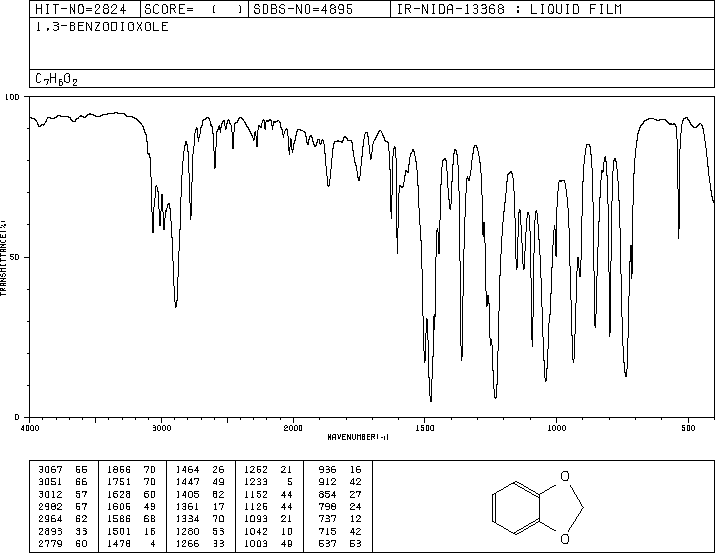Click wavenumber 715 in the peak table
Screen dimensions: 715x553
point(327,532)
